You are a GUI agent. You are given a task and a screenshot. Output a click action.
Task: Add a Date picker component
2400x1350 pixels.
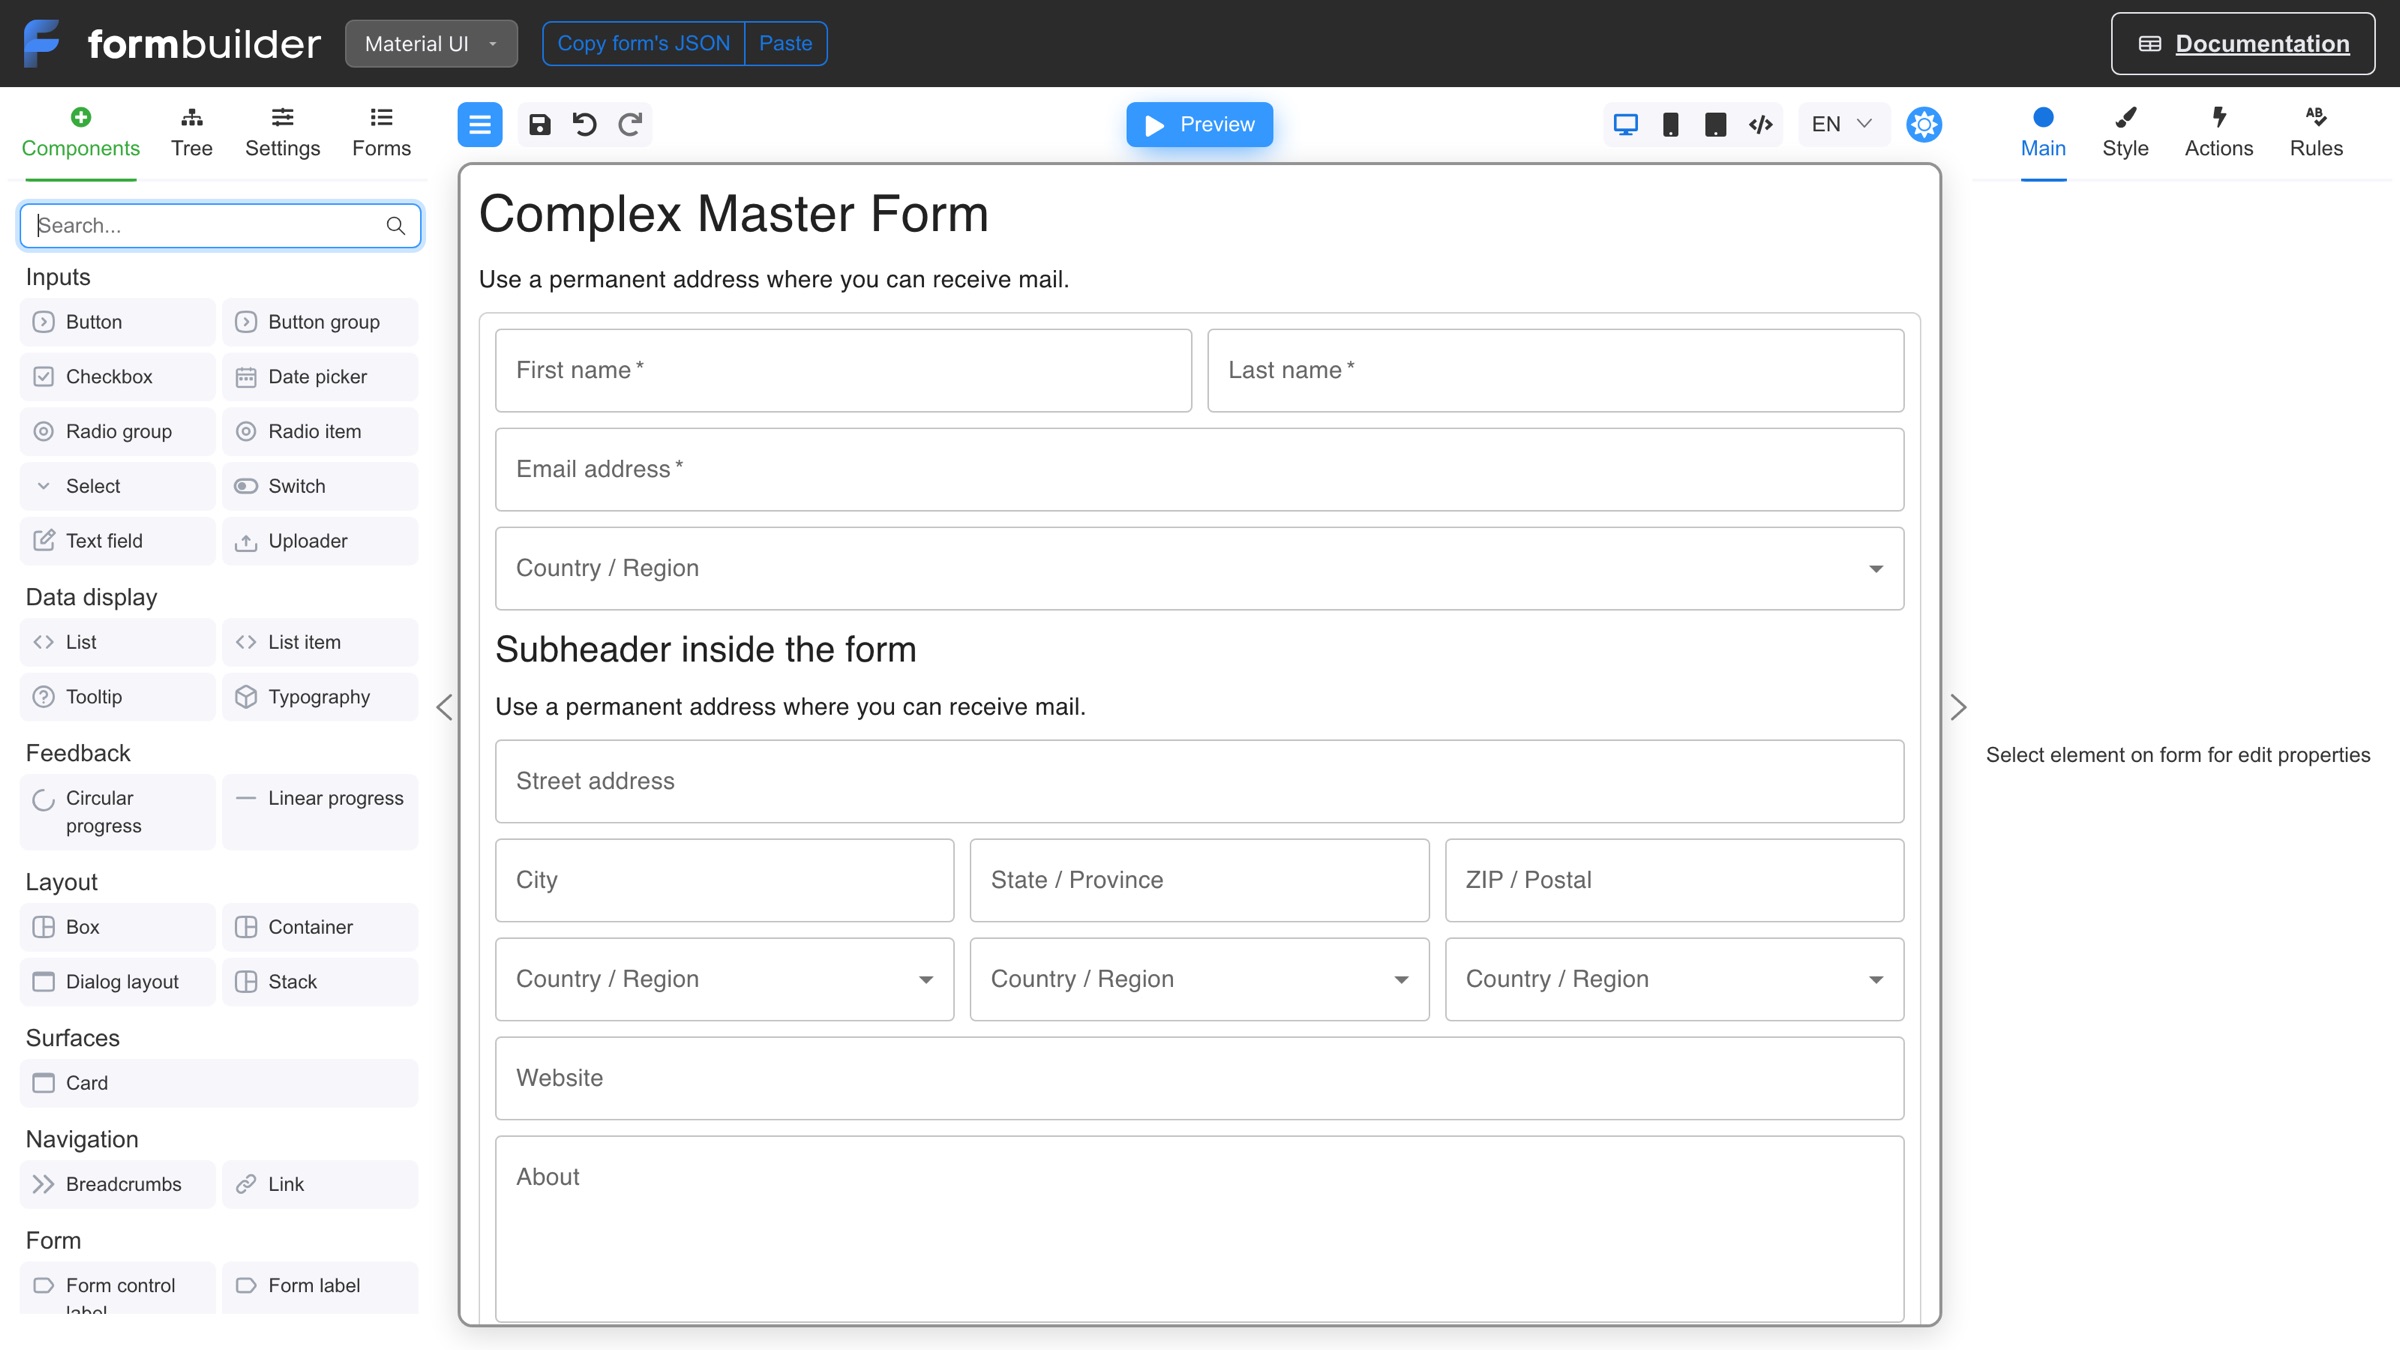320,377
